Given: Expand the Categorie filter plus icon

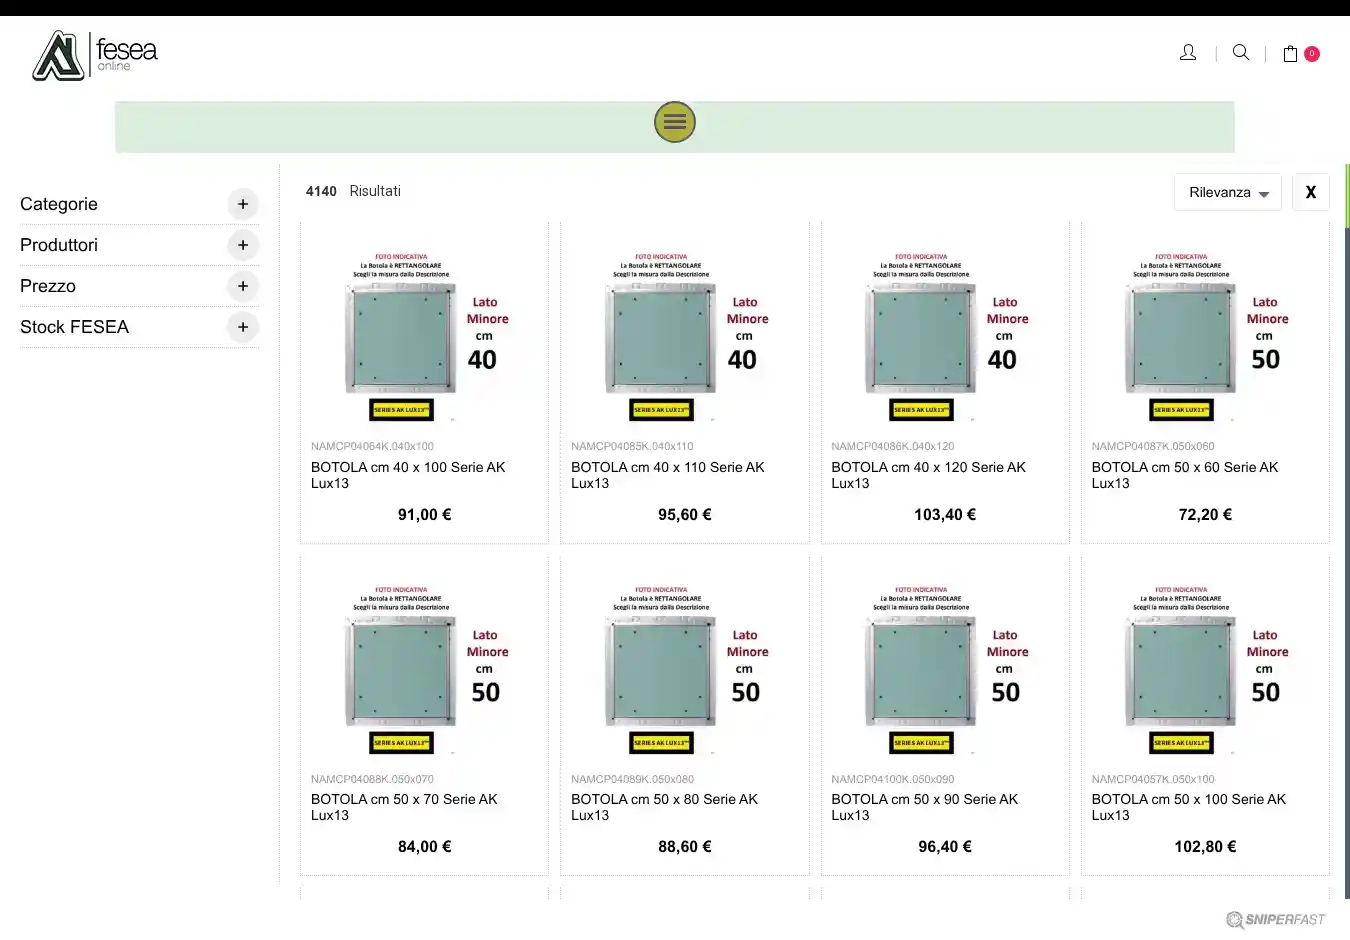Looking at the screenshot, I should (x=242, y=204).
